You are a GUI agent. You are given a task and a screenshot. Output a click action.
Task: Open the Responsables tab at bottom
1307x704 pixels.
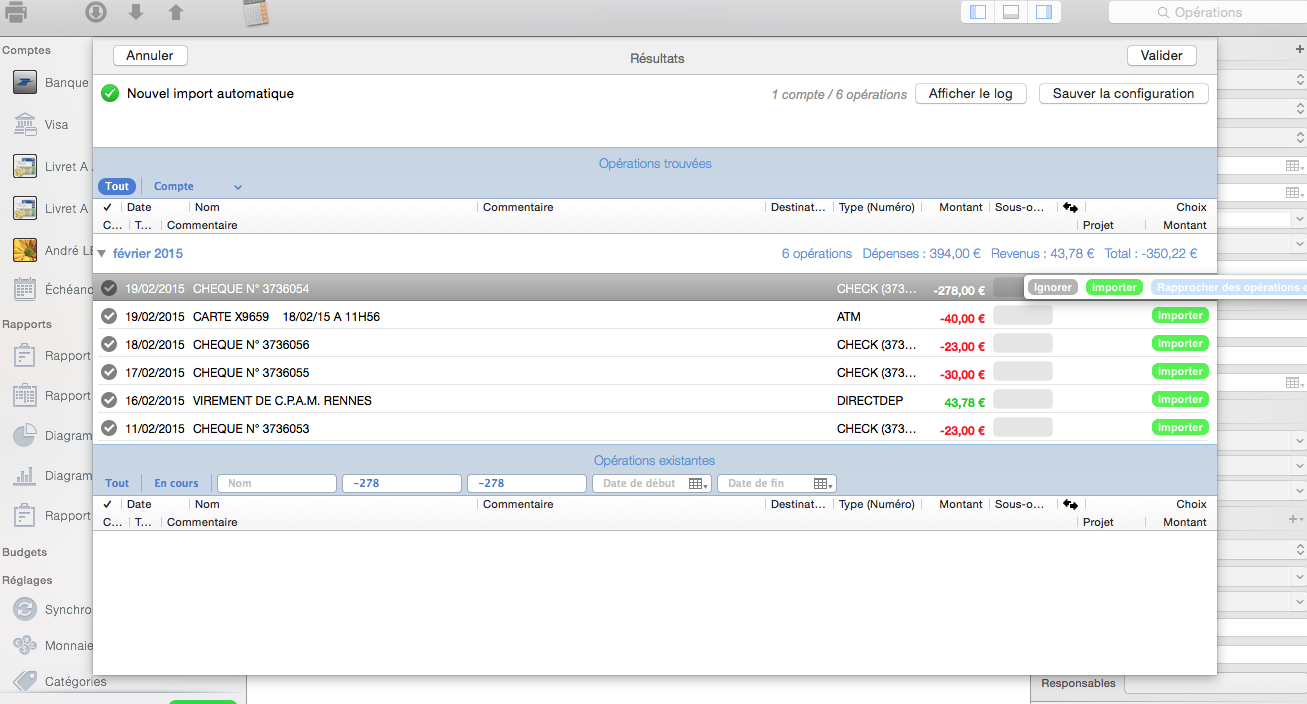click(x=1078, y=683)
